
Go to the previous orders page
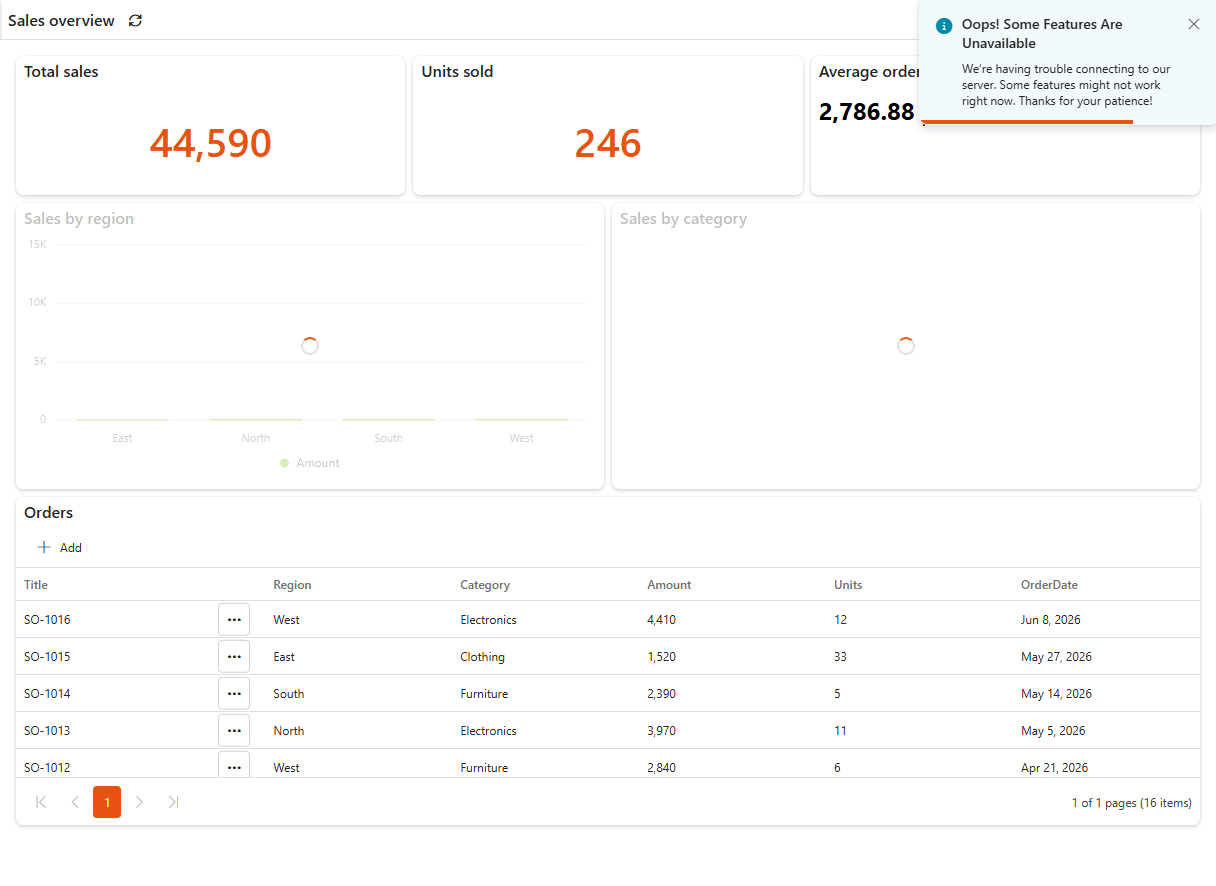(x=75, y=802)
